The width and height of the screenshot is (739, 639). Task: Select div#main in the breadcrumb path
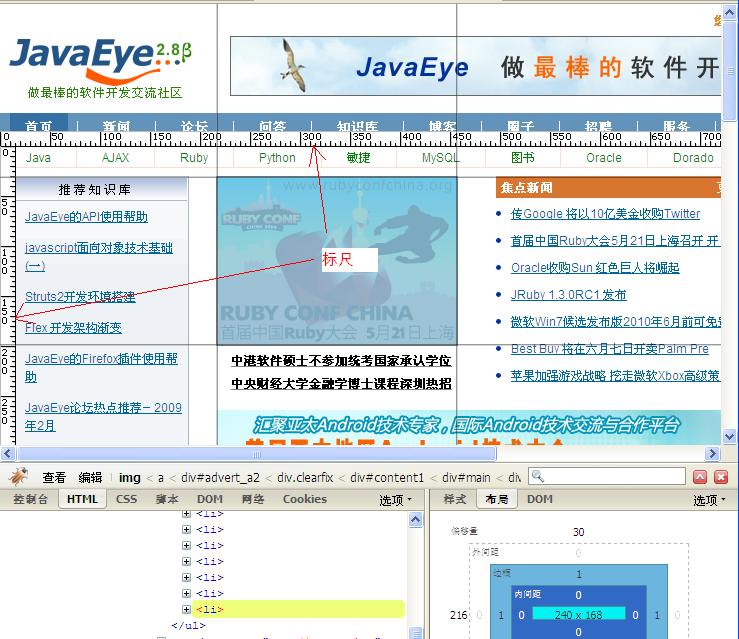pyautogui.click(x=466, y=478)
